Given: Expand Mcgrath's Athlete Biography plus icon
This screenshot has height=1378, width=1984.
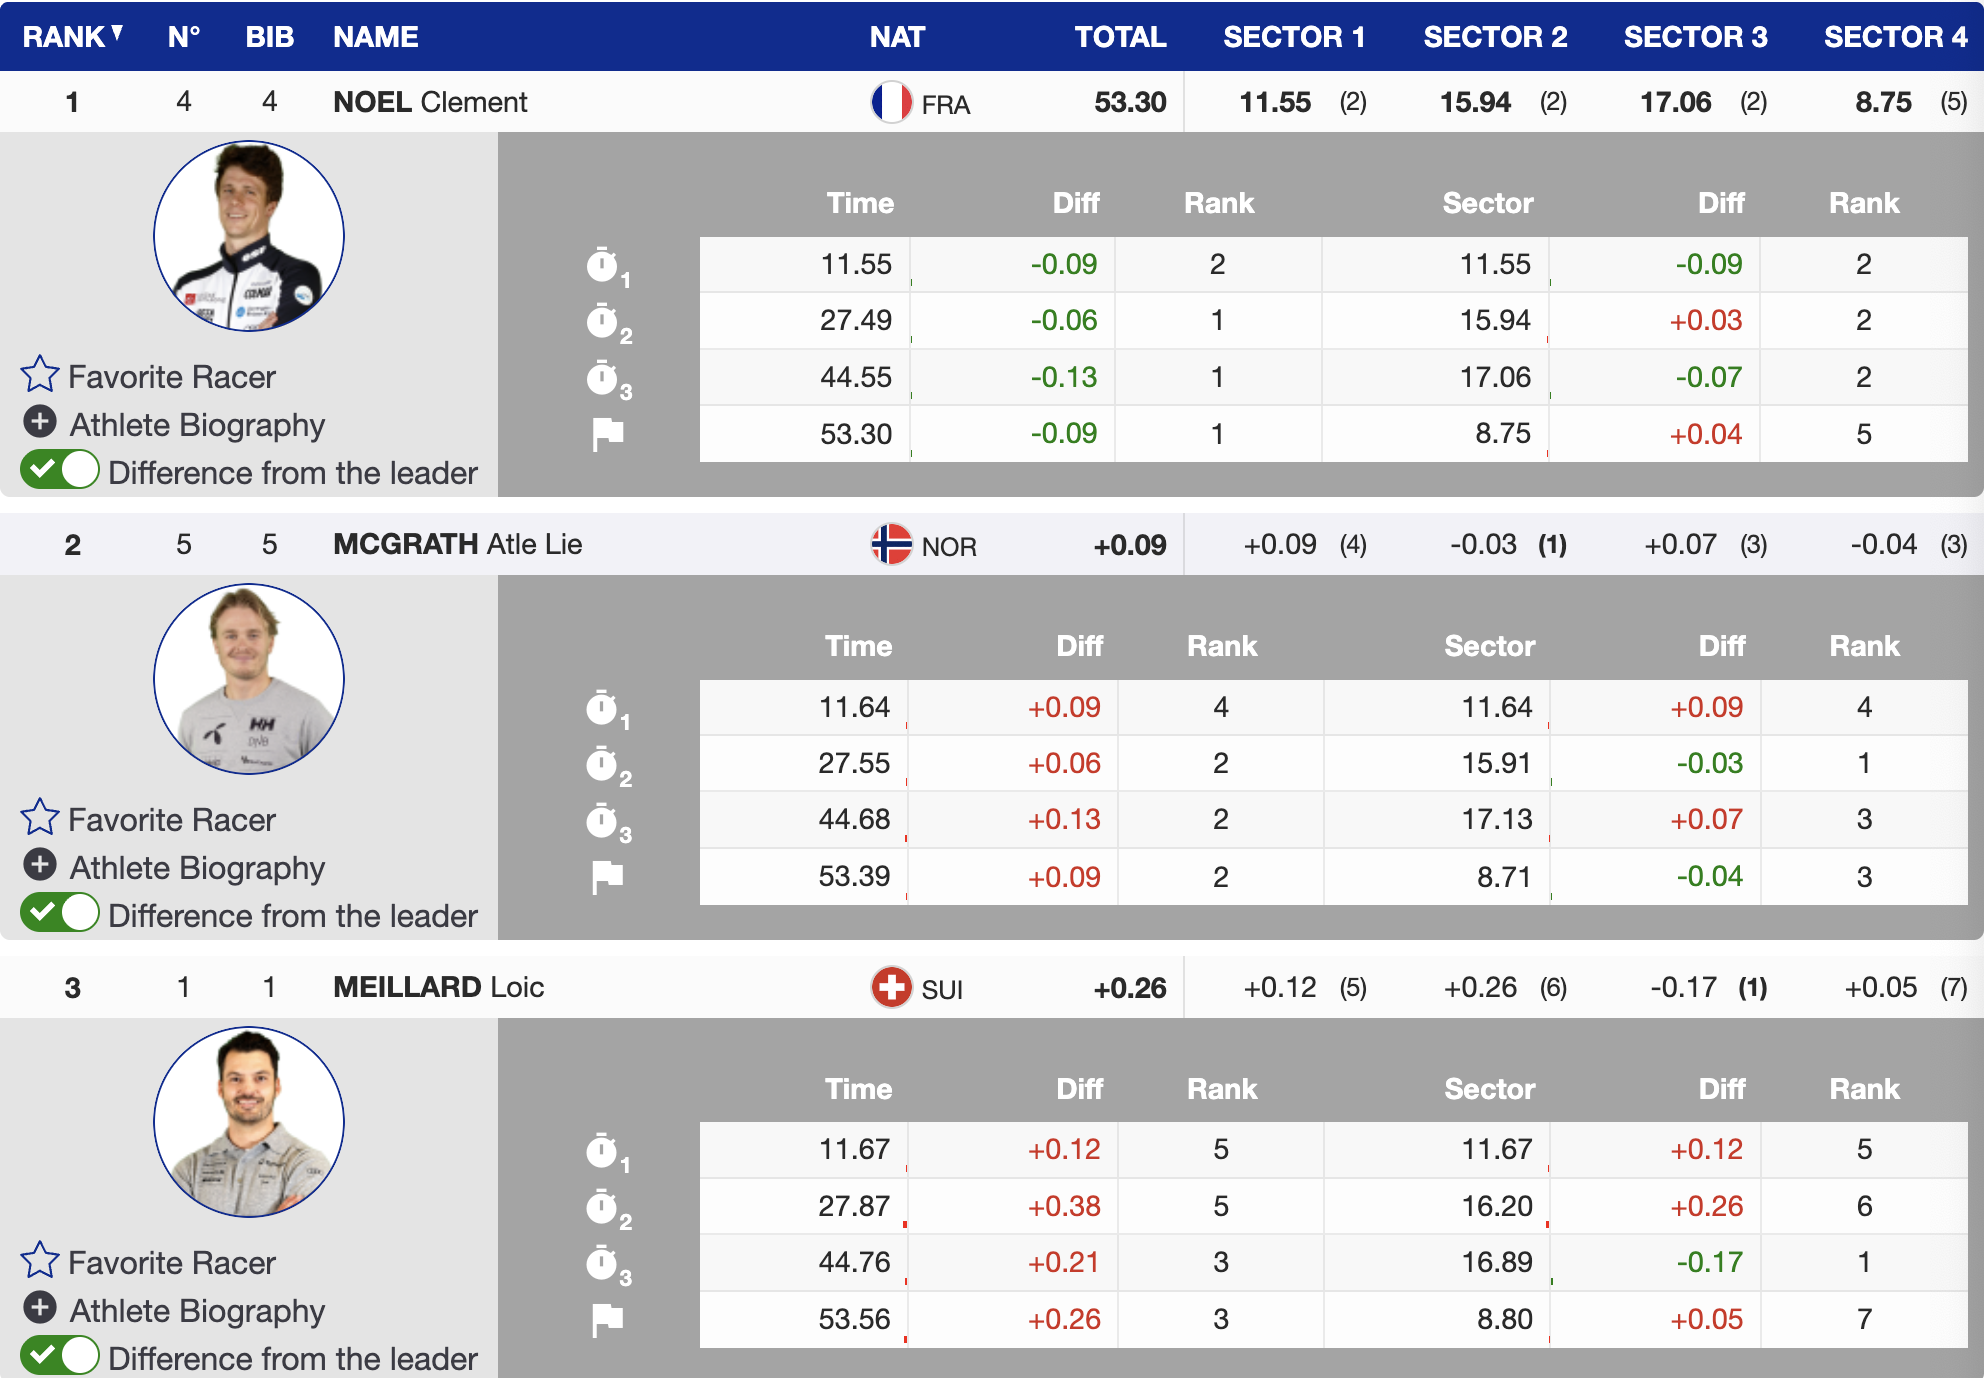Looking at the screenshot, I should pos(40,865).
